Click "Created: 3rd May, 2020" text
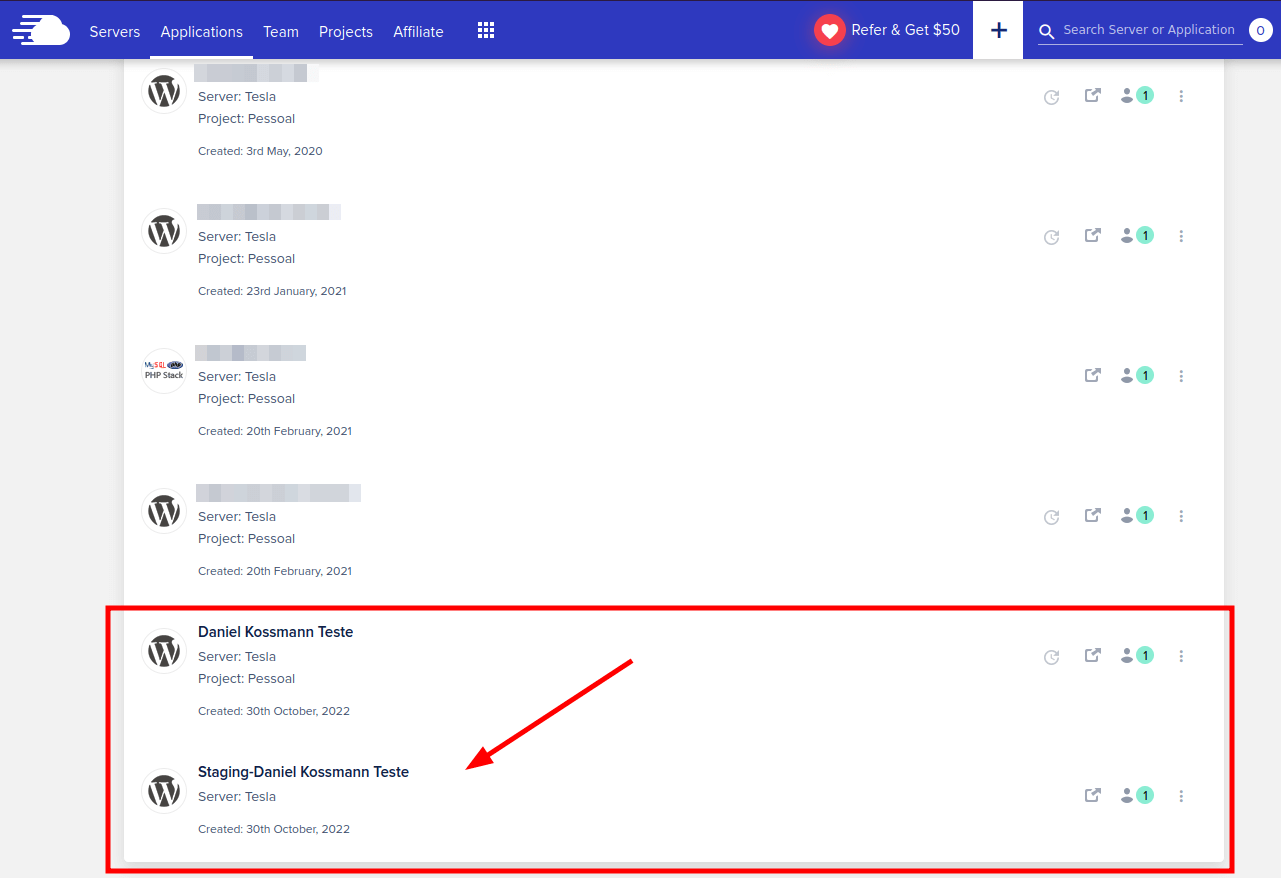 point(260,151)
